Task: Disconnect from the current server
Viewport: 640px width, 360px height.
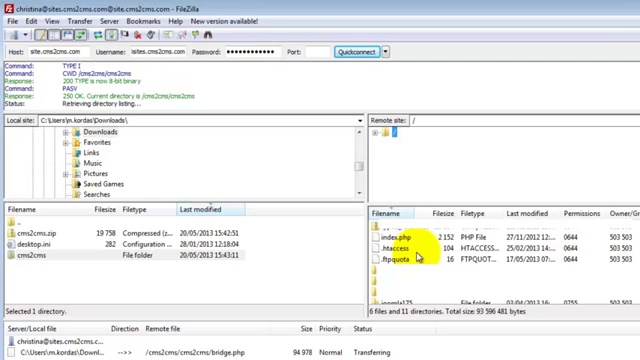Action: (138, 35)
